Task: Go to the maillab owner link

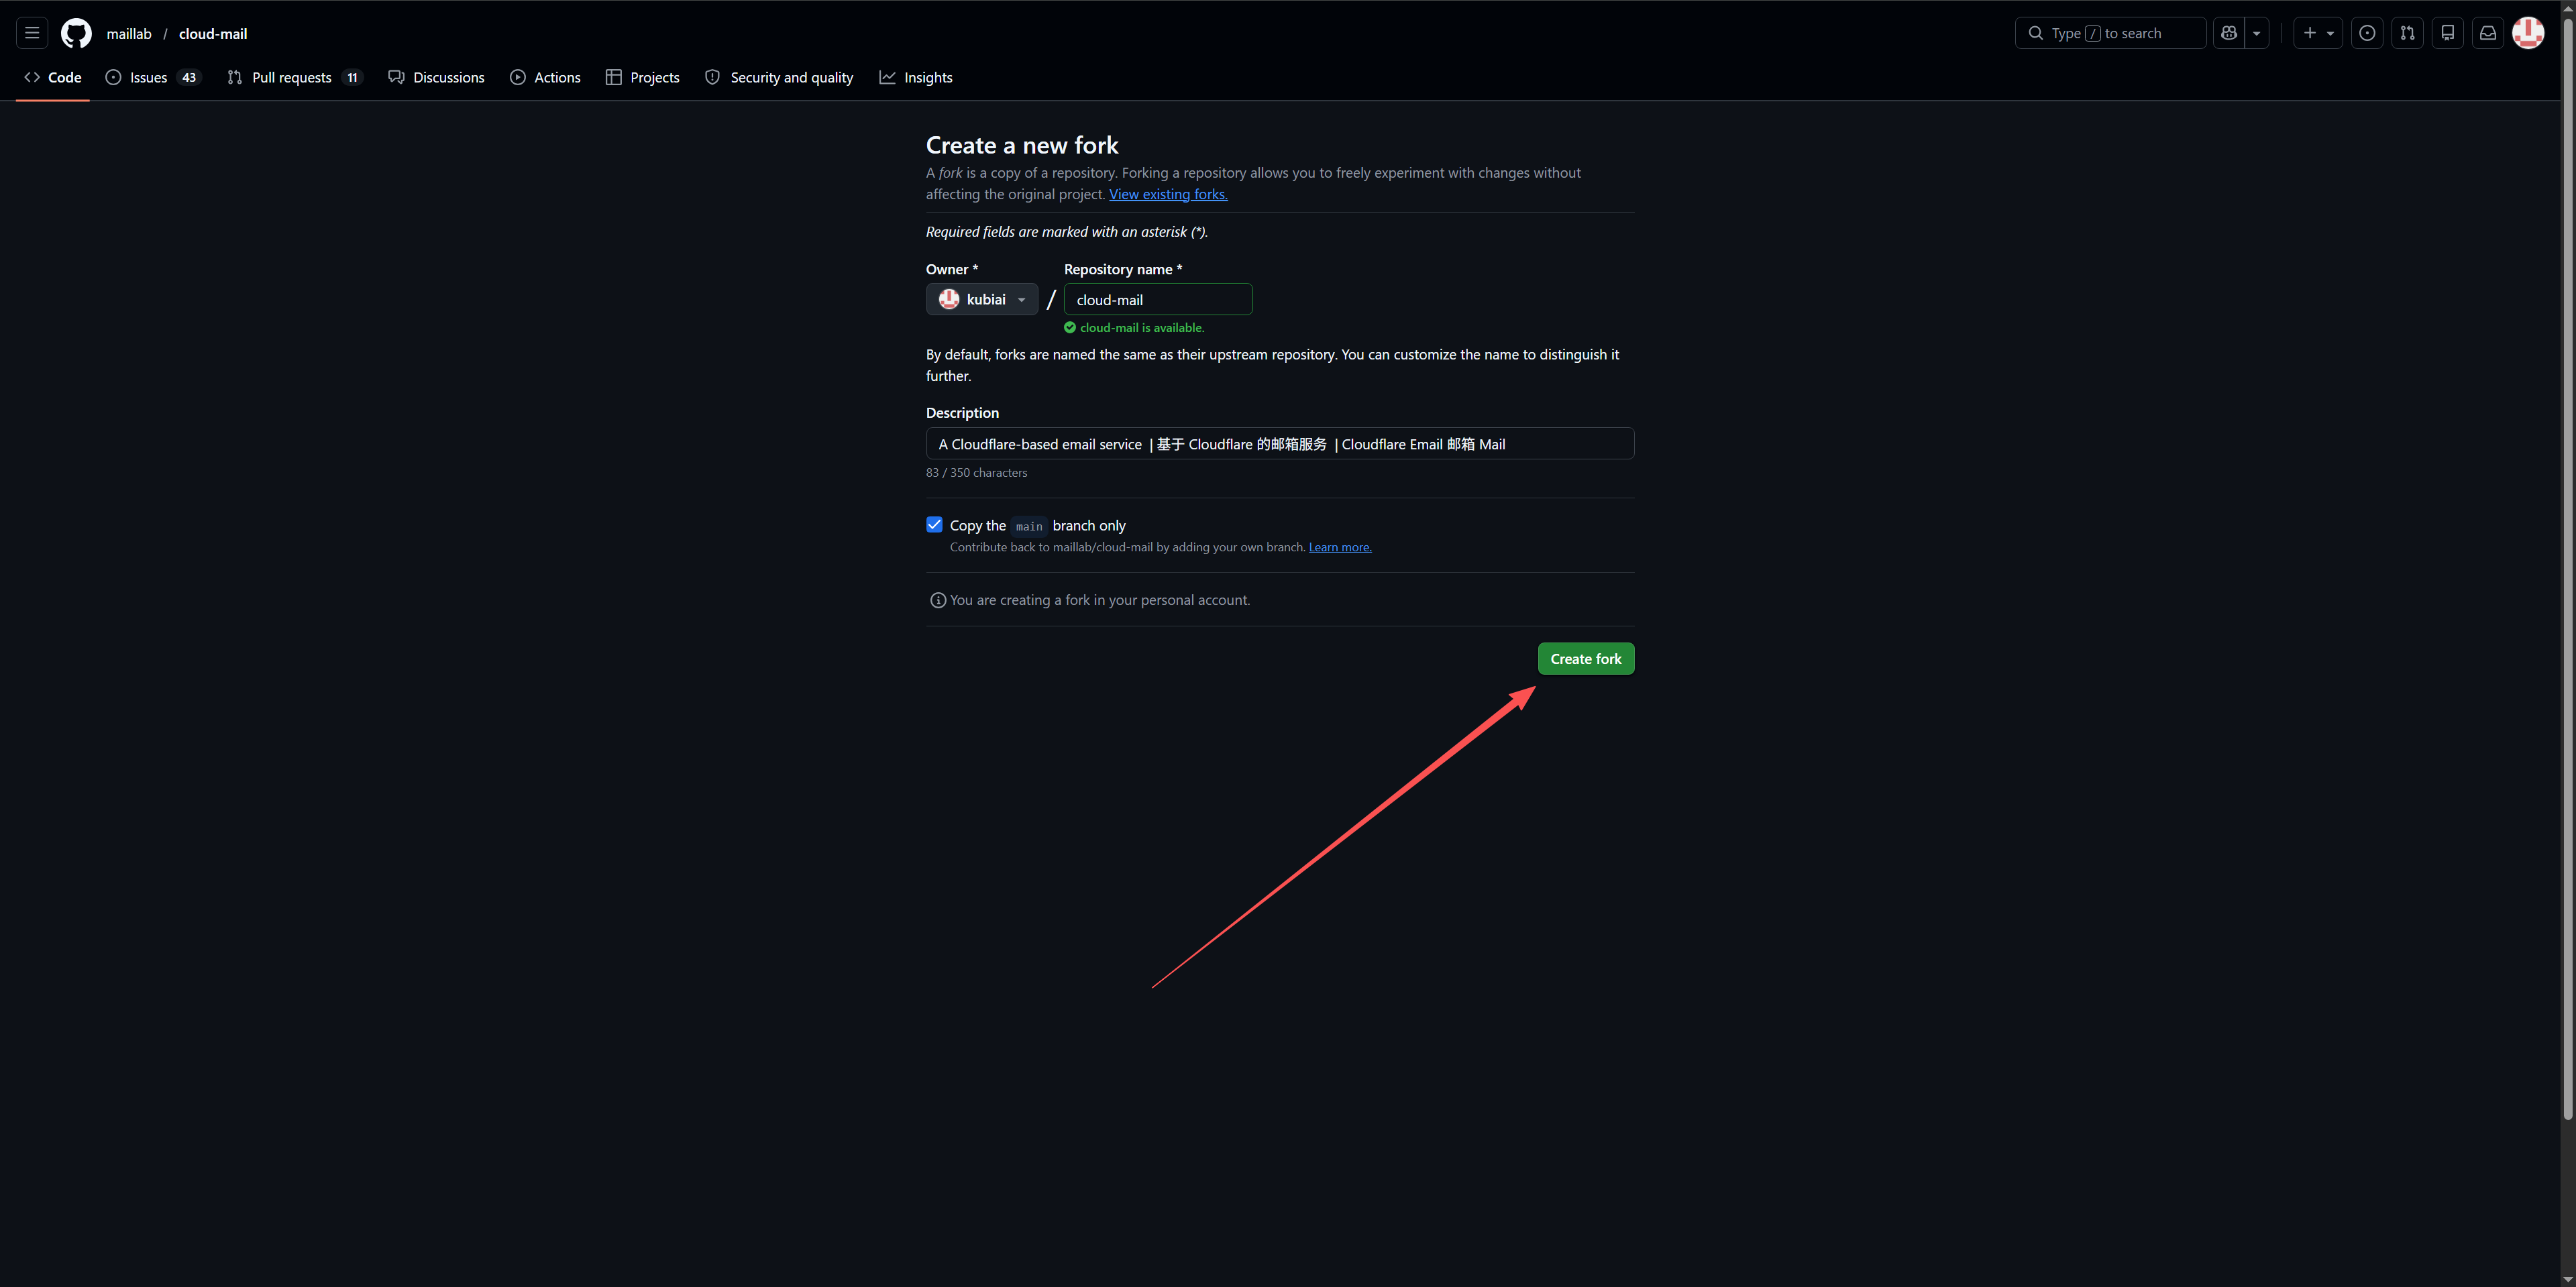Action: (x=129, y=33)
